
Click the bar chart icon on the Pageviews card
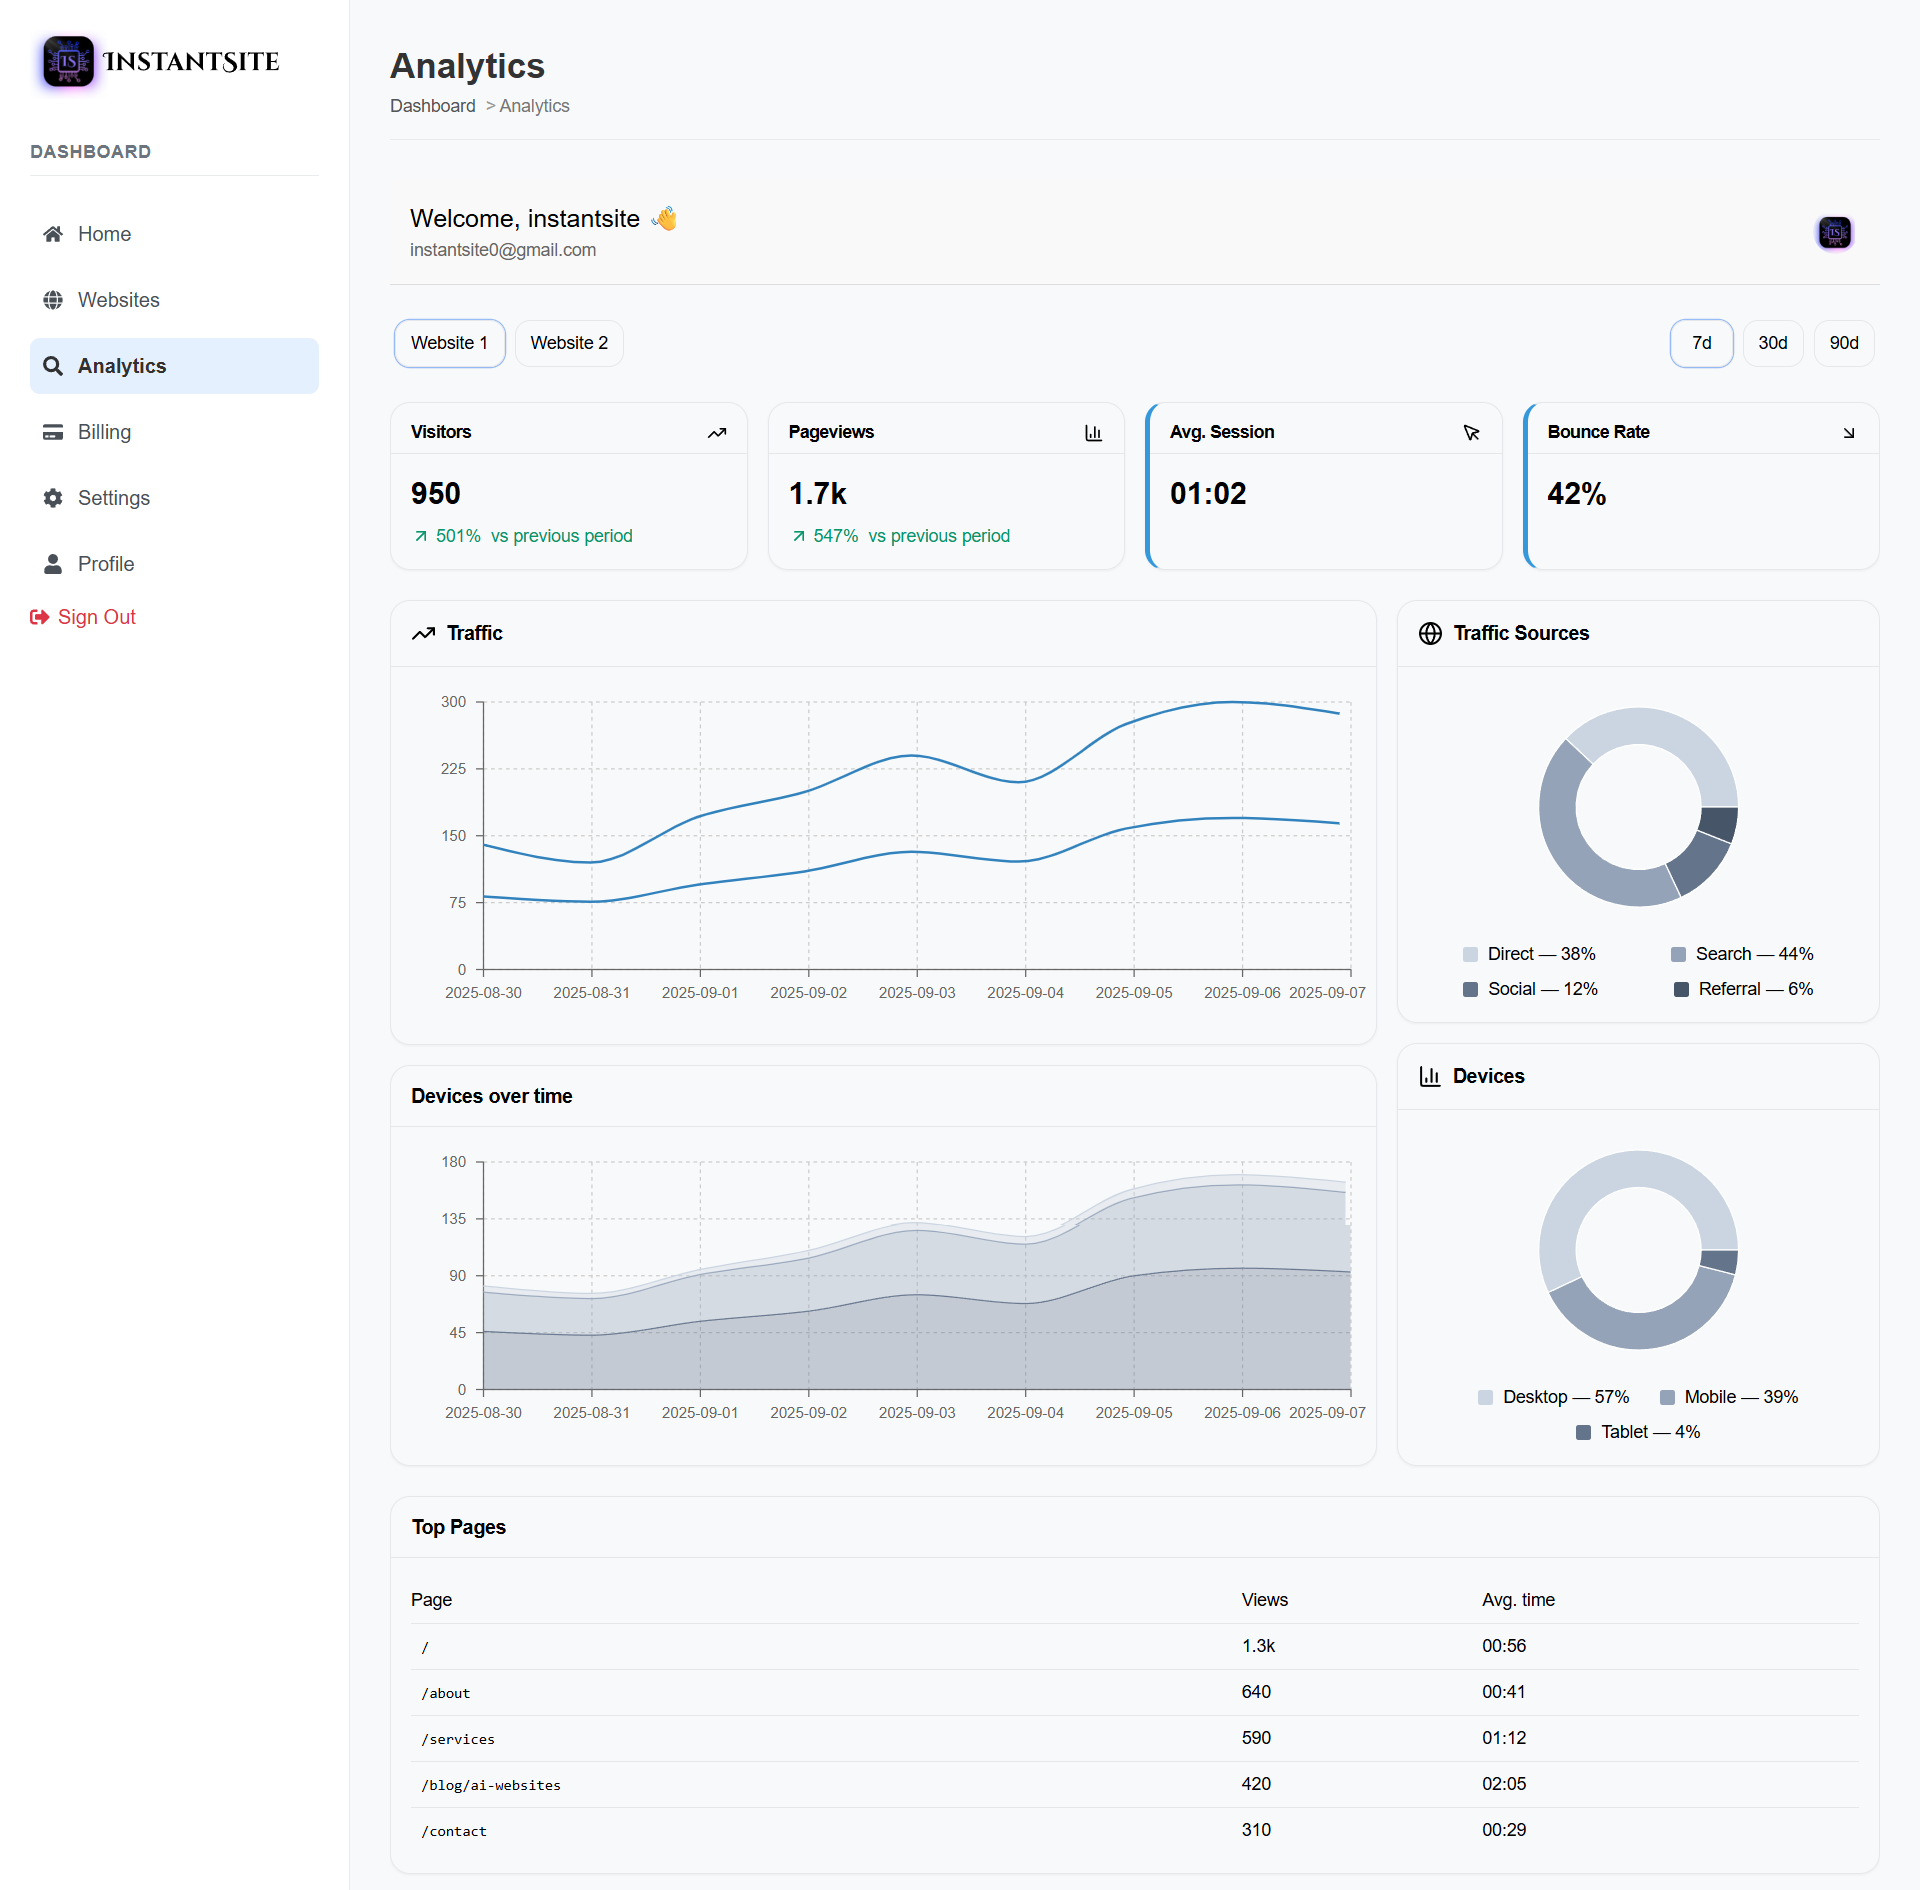(1093, 432)
